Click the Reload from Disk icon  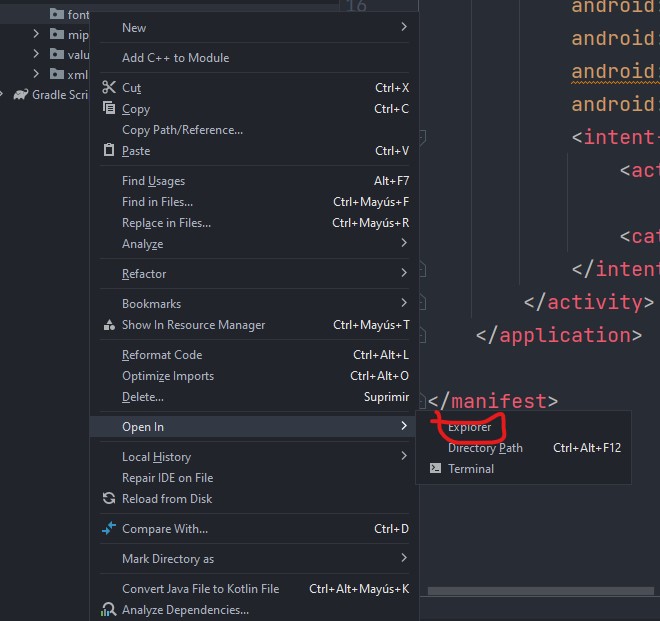click(109, 499)
